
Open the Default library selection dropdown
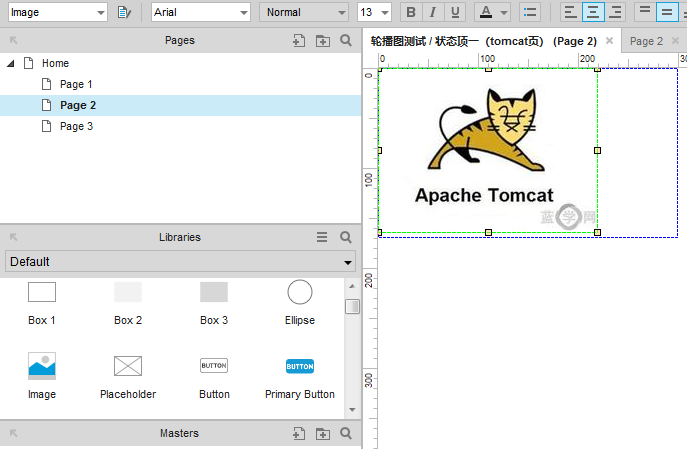[180, 262]
